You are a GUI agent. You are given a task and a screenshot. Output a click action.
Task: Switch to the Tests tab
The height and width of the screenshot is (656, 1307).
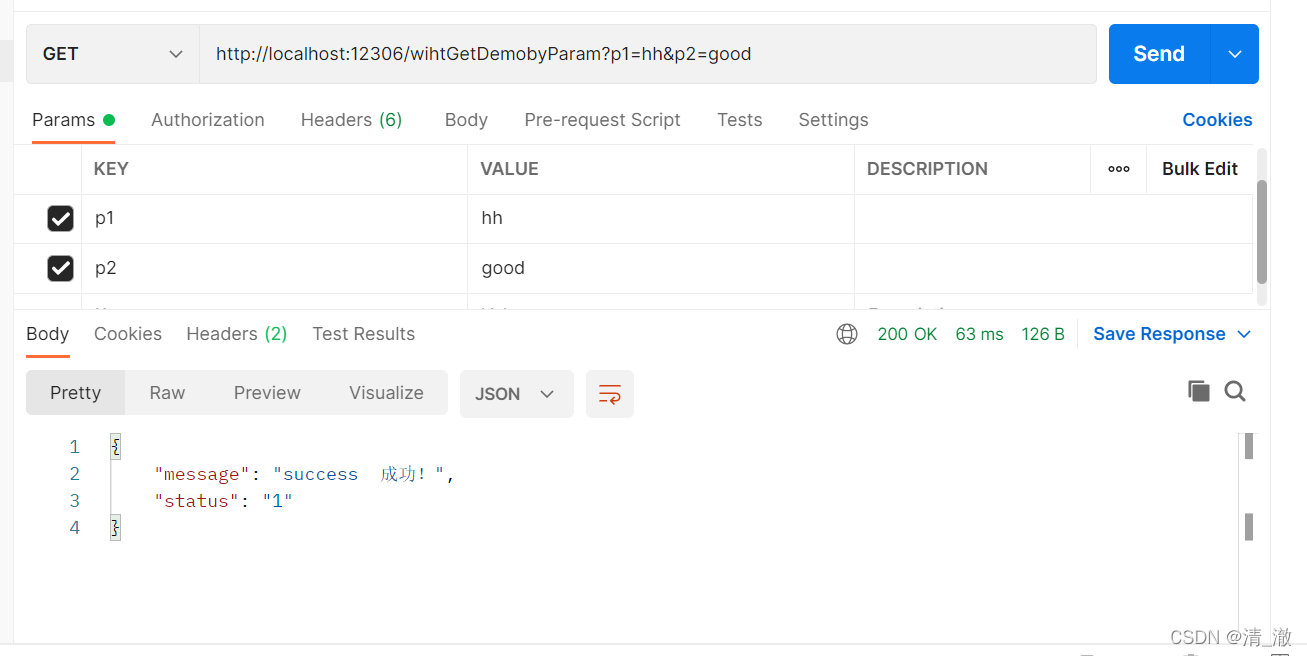739,120
